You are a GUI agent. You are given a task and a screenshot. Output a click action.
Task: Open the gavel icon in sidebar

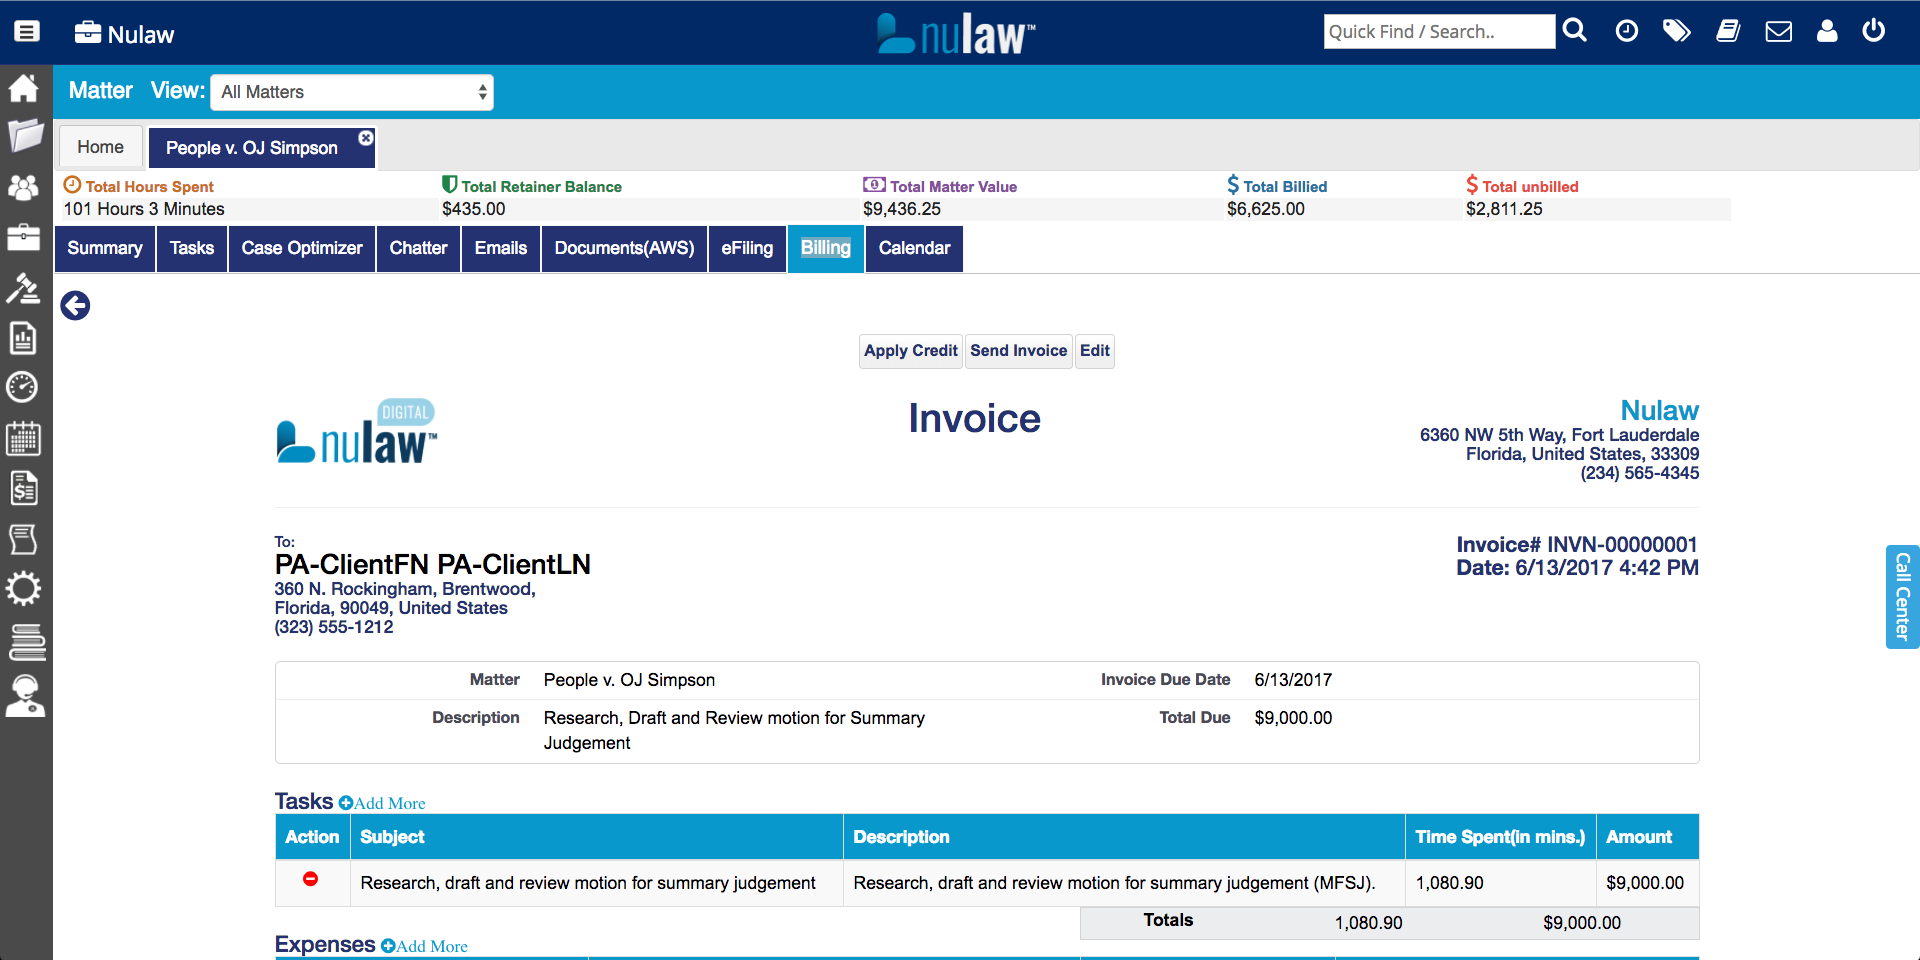coord(23,288)
